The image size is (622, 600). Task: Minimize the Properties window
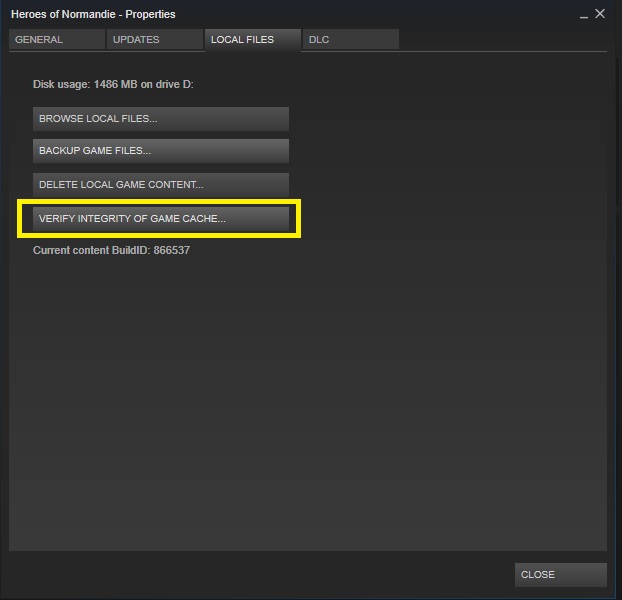tap(584, 14)
